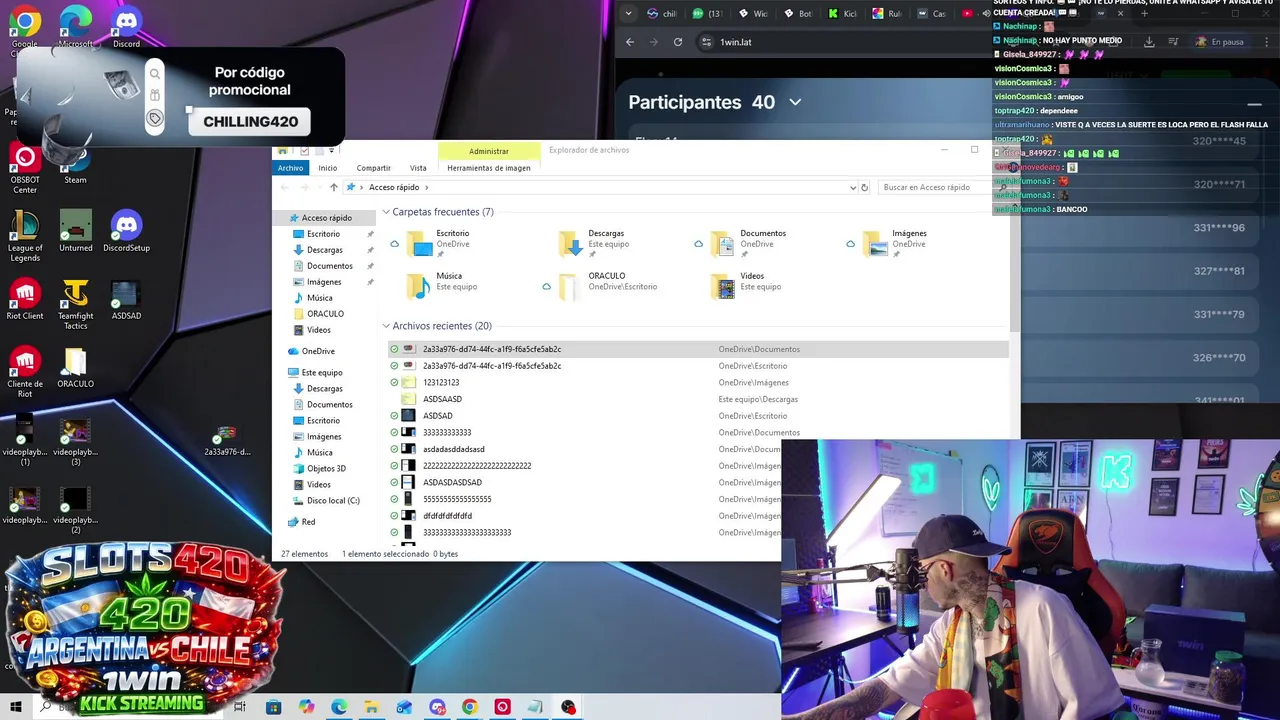
Task: Refresh the File Explorer address bar
Action: [x=865, y=187]
